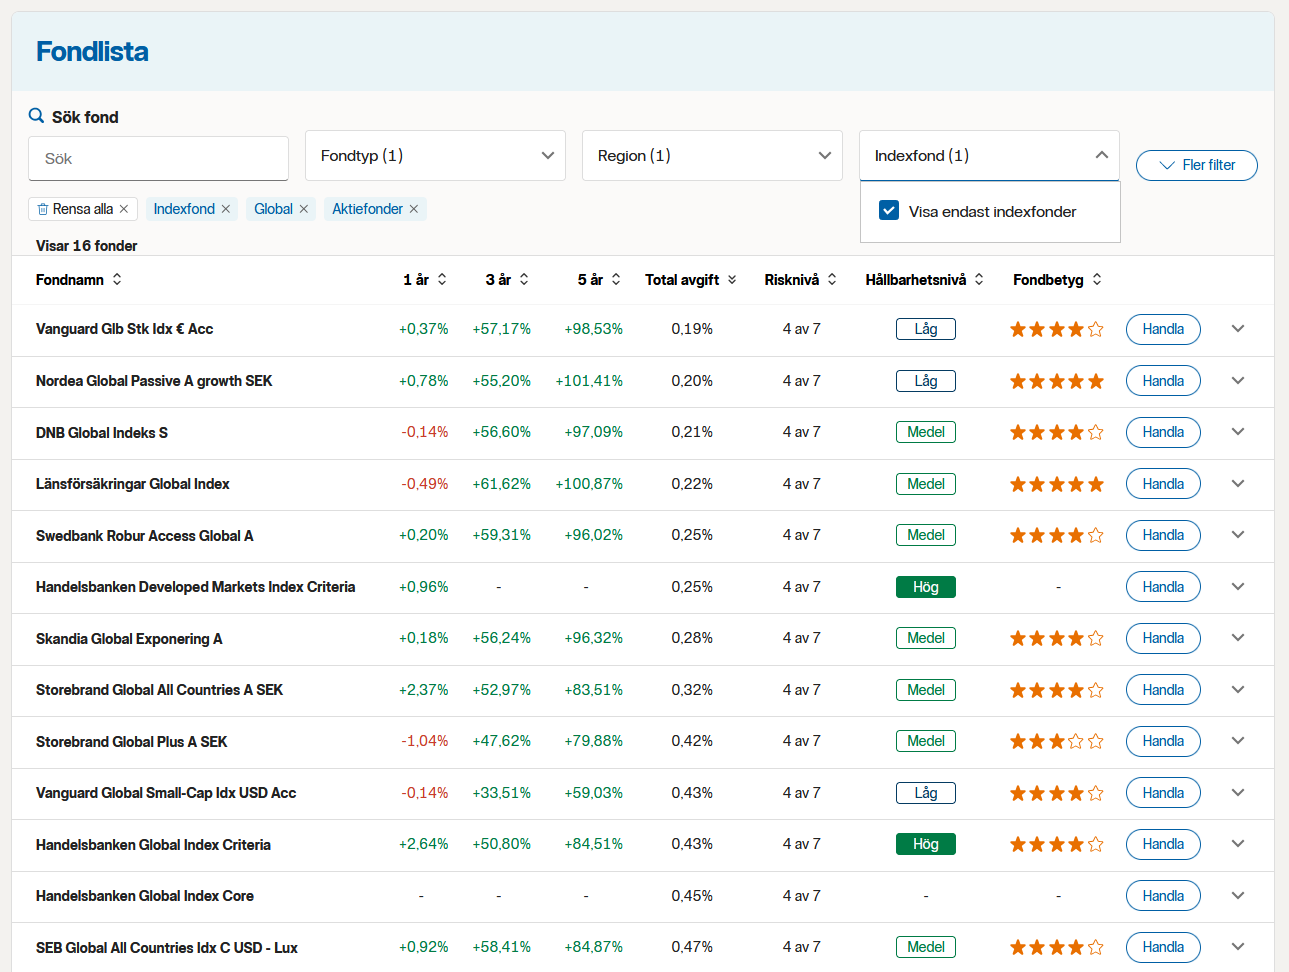
Task: Click the search magnifier icon
Action: tap(36, 116)
